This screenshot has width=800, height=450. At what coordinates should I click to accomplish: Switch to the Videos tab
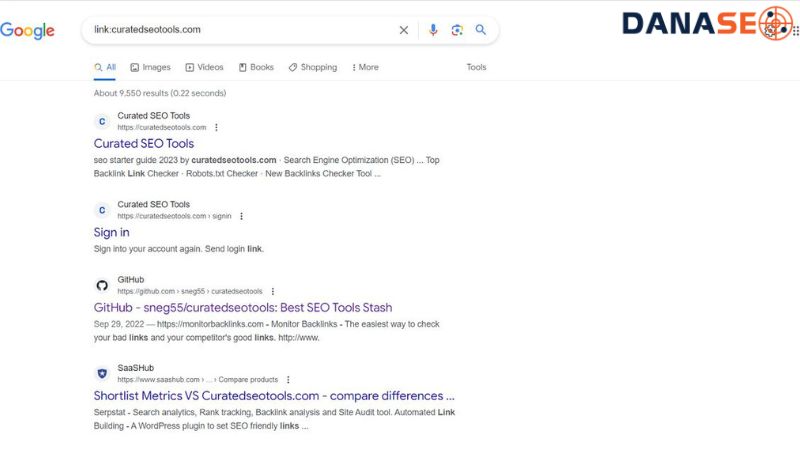(x=204, y=67)
